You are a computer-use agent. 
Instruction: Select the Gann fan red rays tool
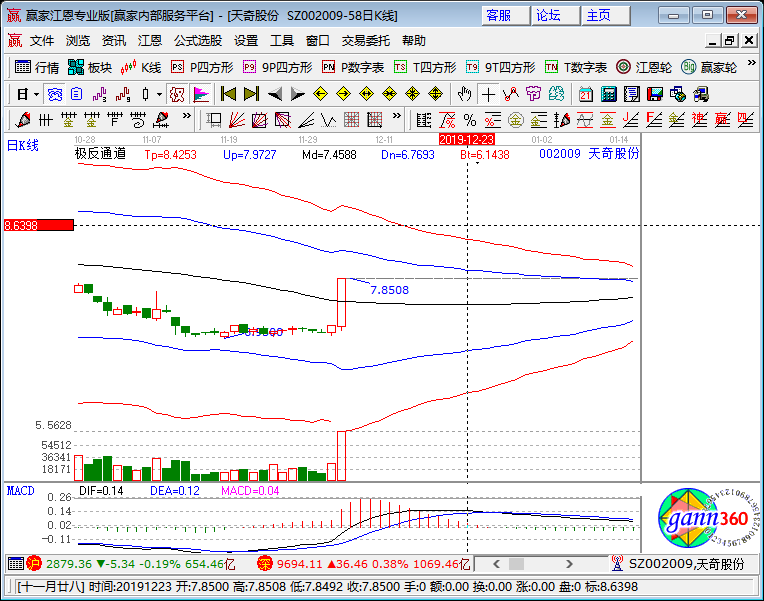[x=237, y=120]
